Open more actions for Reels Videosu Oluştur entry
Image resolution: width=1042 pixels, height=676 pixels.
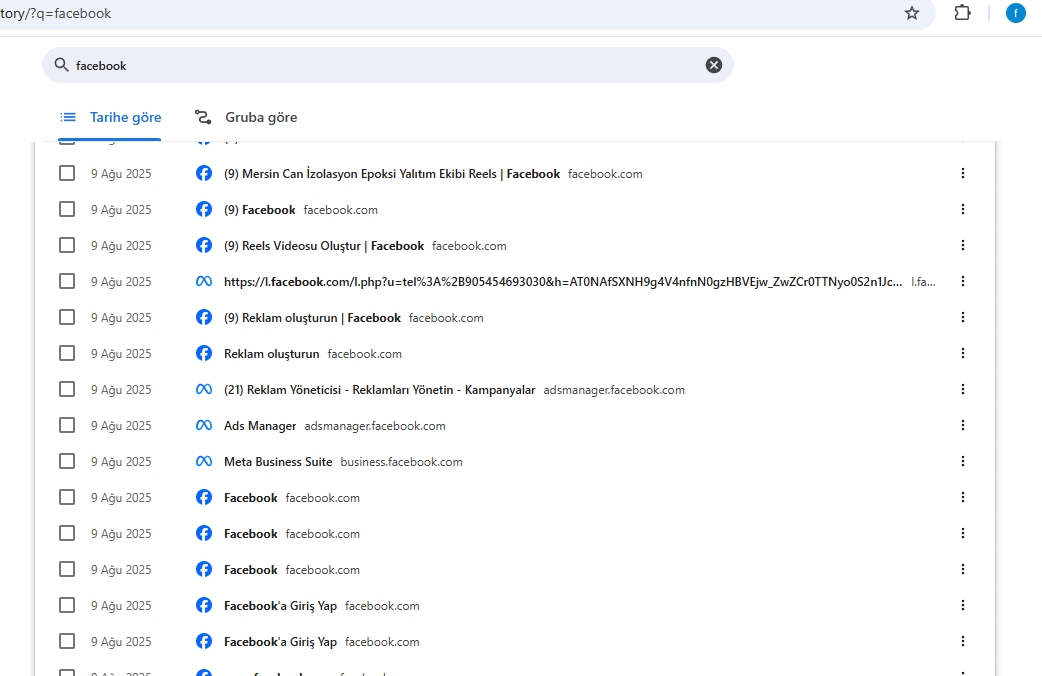pos(962,245)
